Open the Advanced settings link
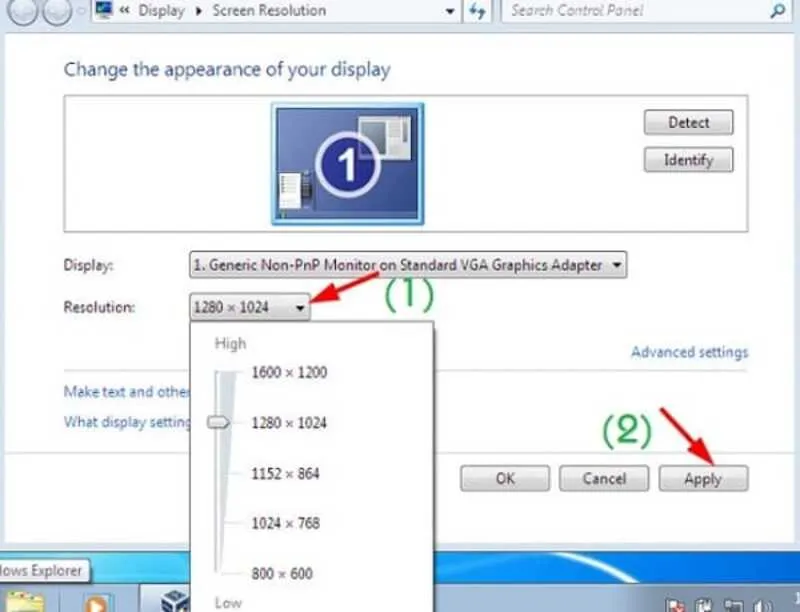This screenshot has height=612, width=800. click(x=690, y=352)
